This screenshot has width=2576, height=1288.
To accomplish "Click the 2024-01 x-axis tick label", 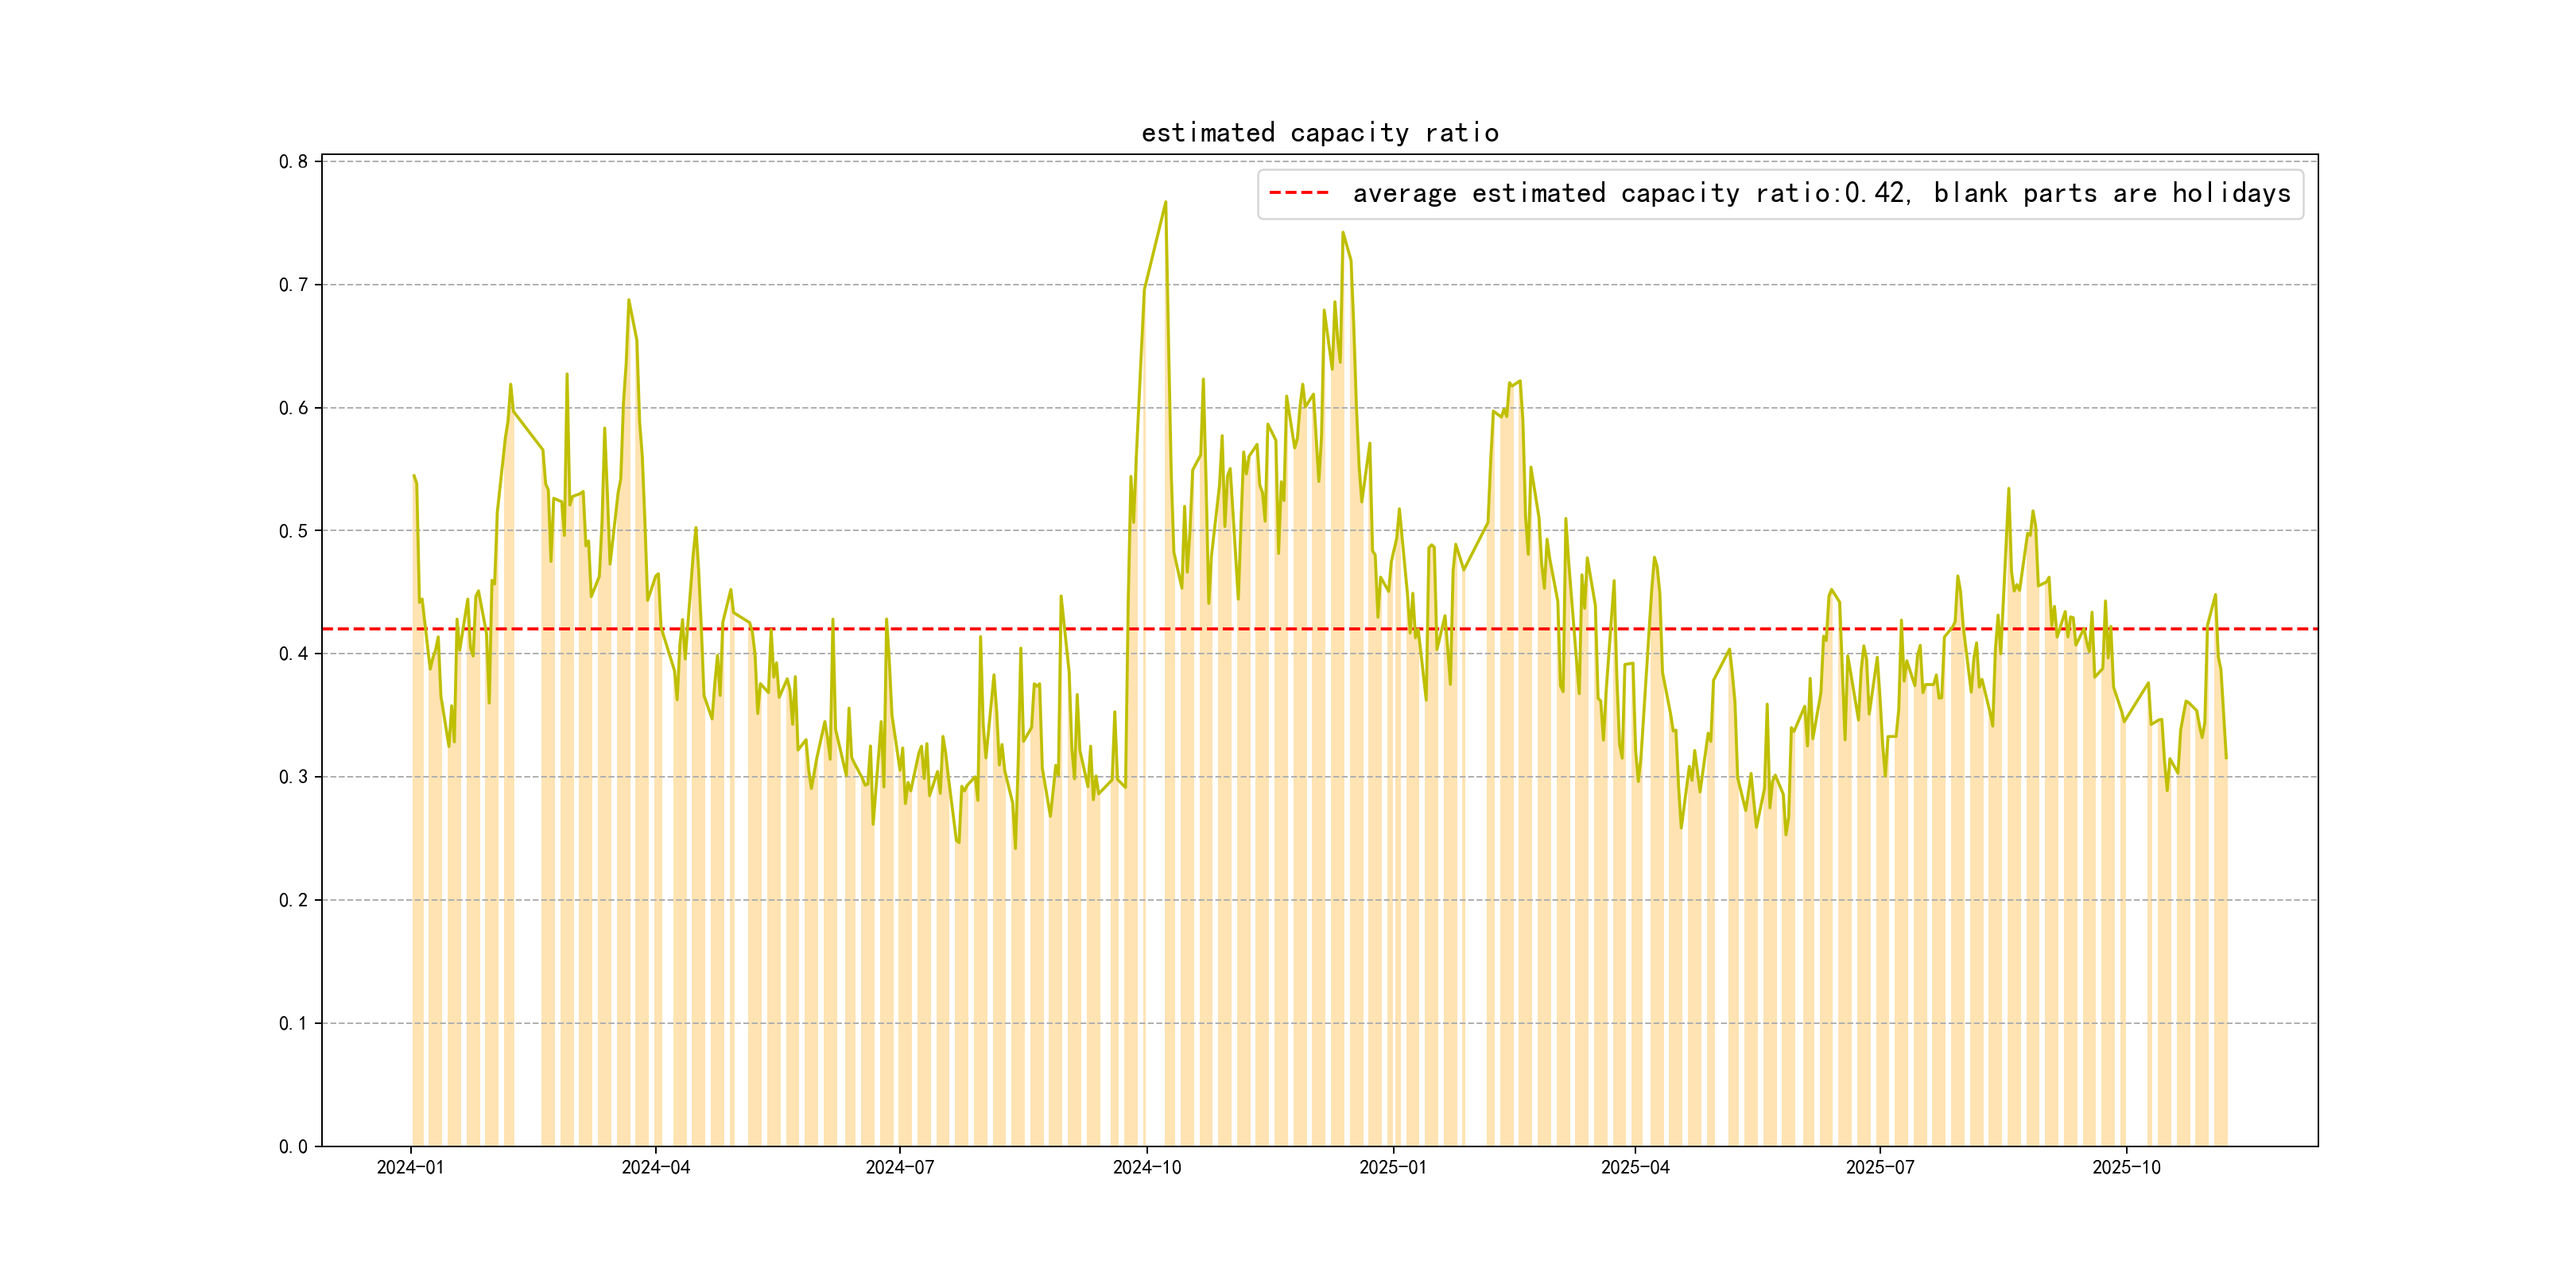I will pyautogui.click(x=410, y=1167).
